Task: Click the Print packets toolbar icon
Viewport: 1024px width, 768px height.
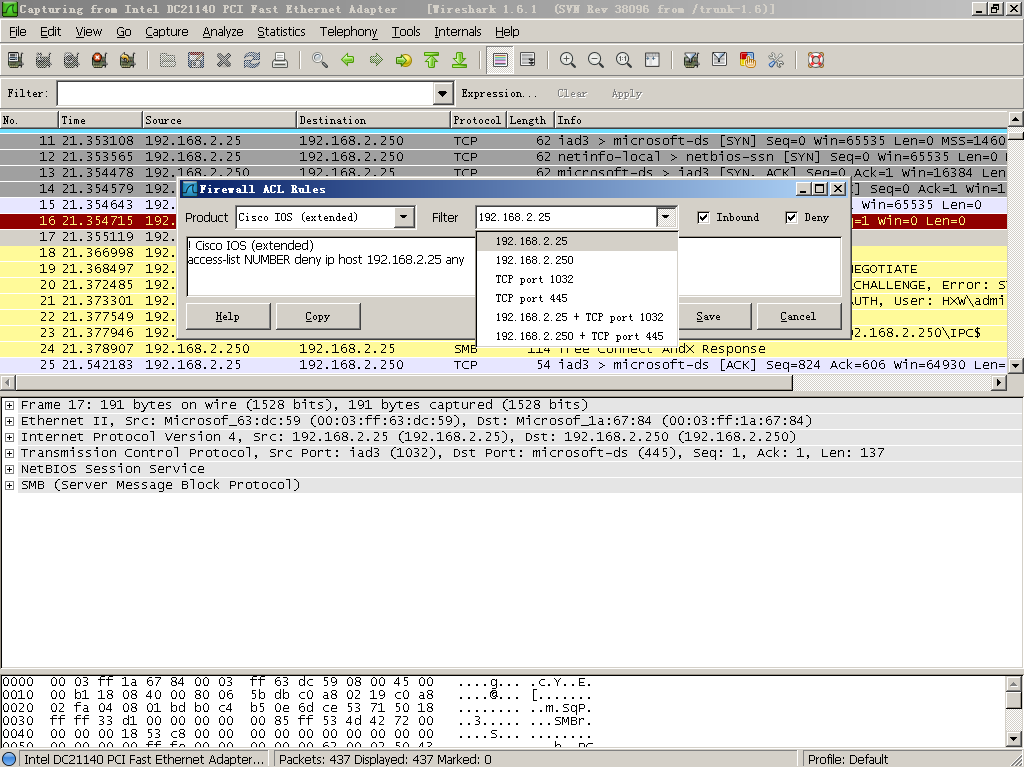Action: [280, 60]
